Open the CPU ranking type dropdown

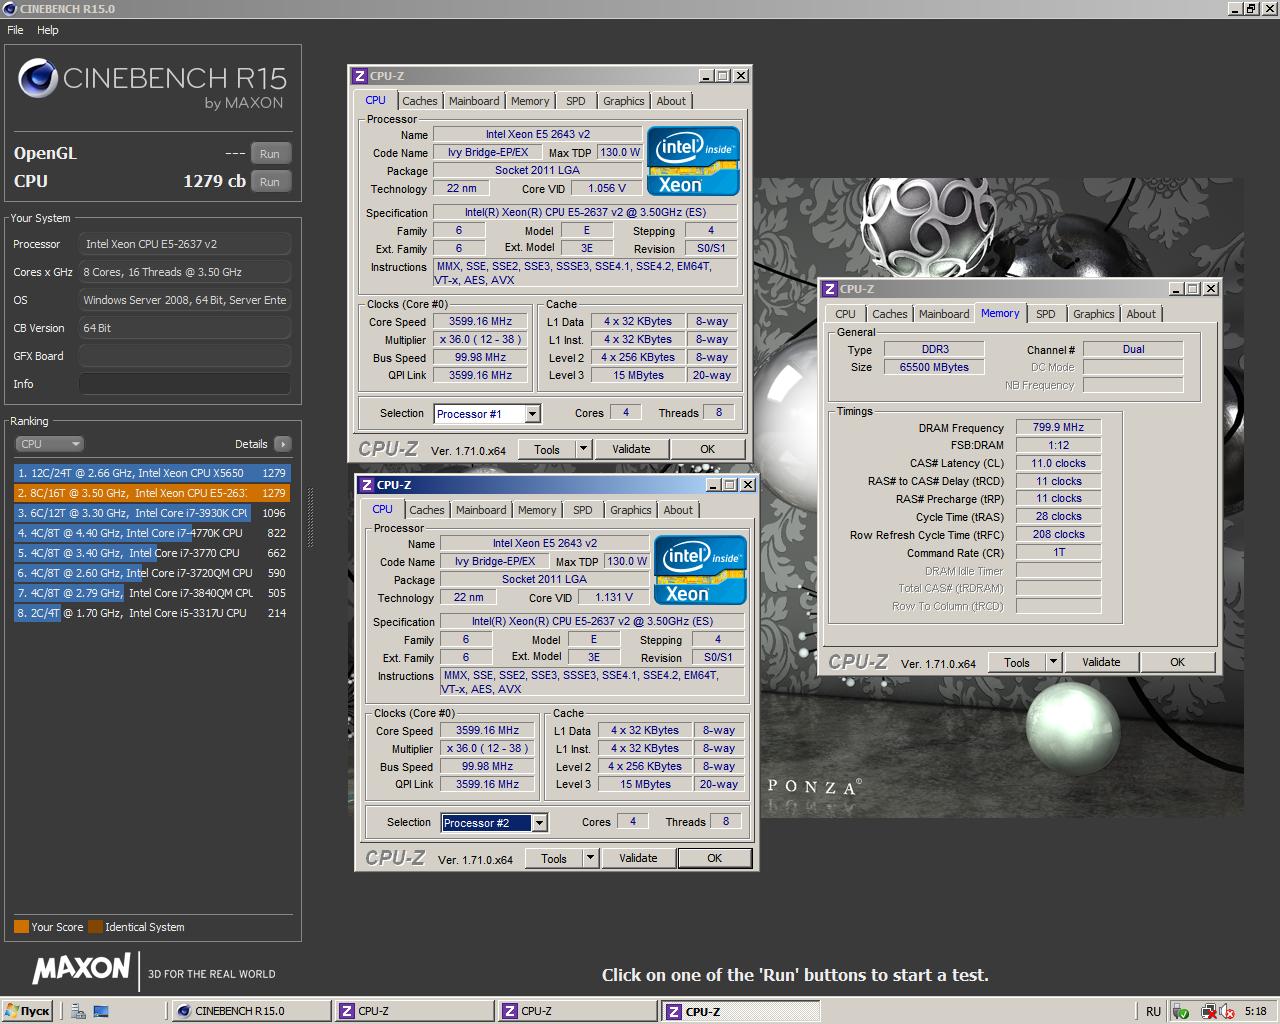pos(49,444)
